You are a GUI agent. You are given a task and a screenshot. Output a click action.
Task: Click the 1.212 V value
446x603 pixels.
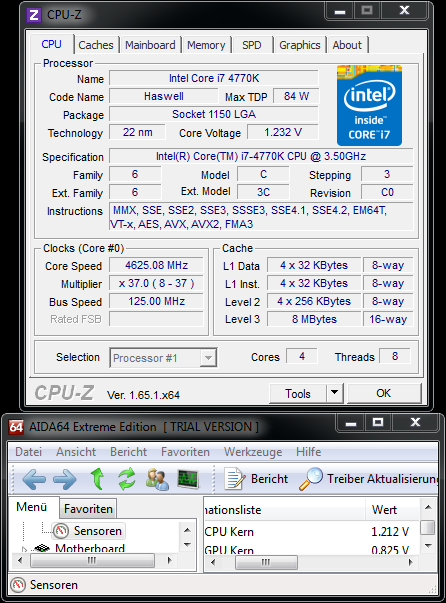click(390, 532)
